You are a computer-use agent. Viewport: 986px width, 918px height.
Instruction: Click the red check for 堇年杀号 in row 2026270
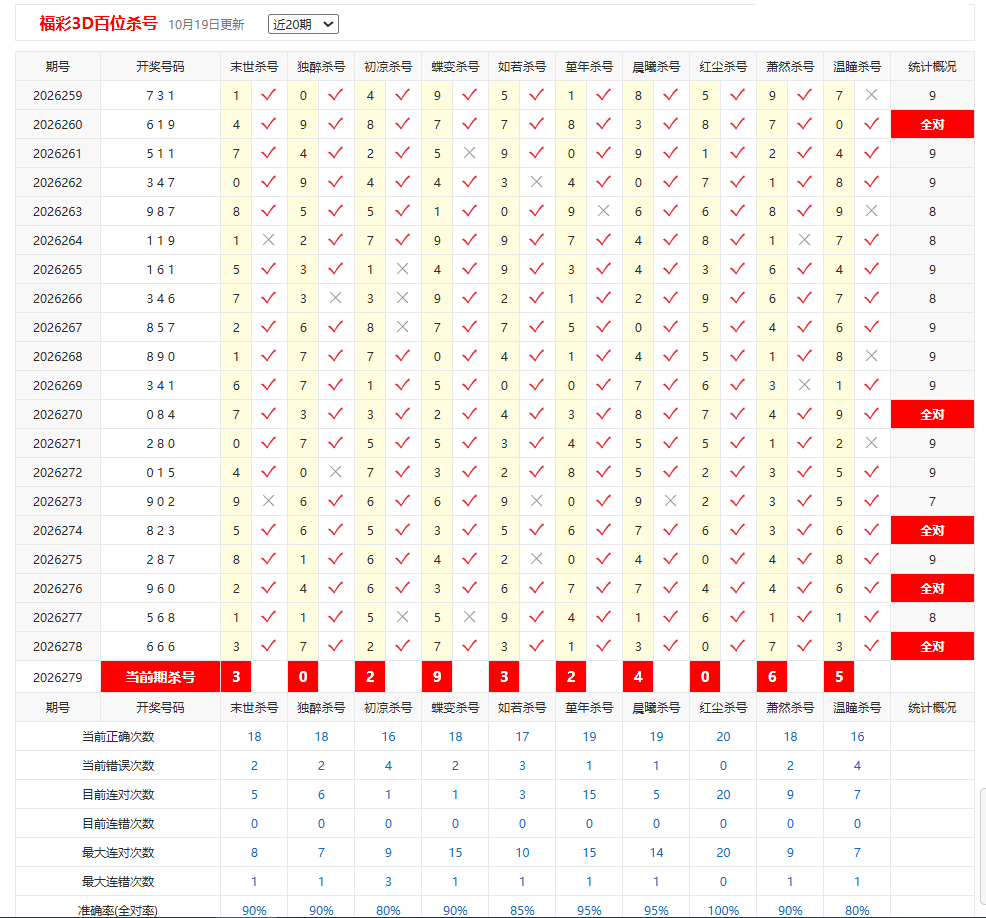604,414
